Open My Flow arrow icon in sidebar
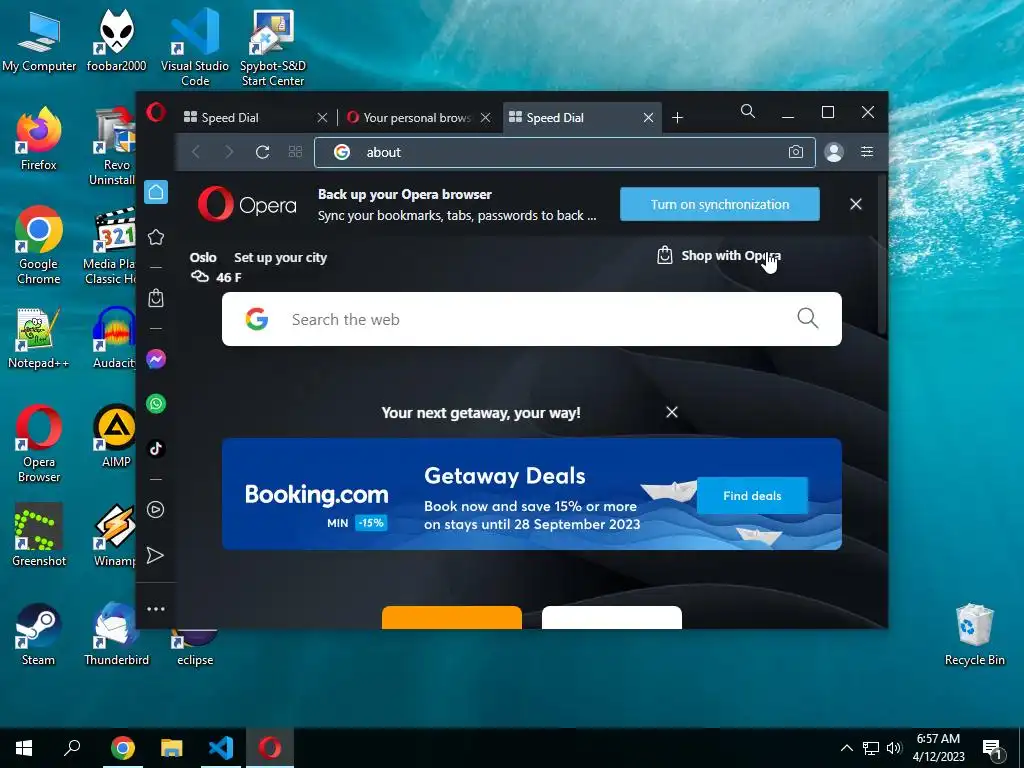Screen dimensions: 1024x768 coord(155,555)
